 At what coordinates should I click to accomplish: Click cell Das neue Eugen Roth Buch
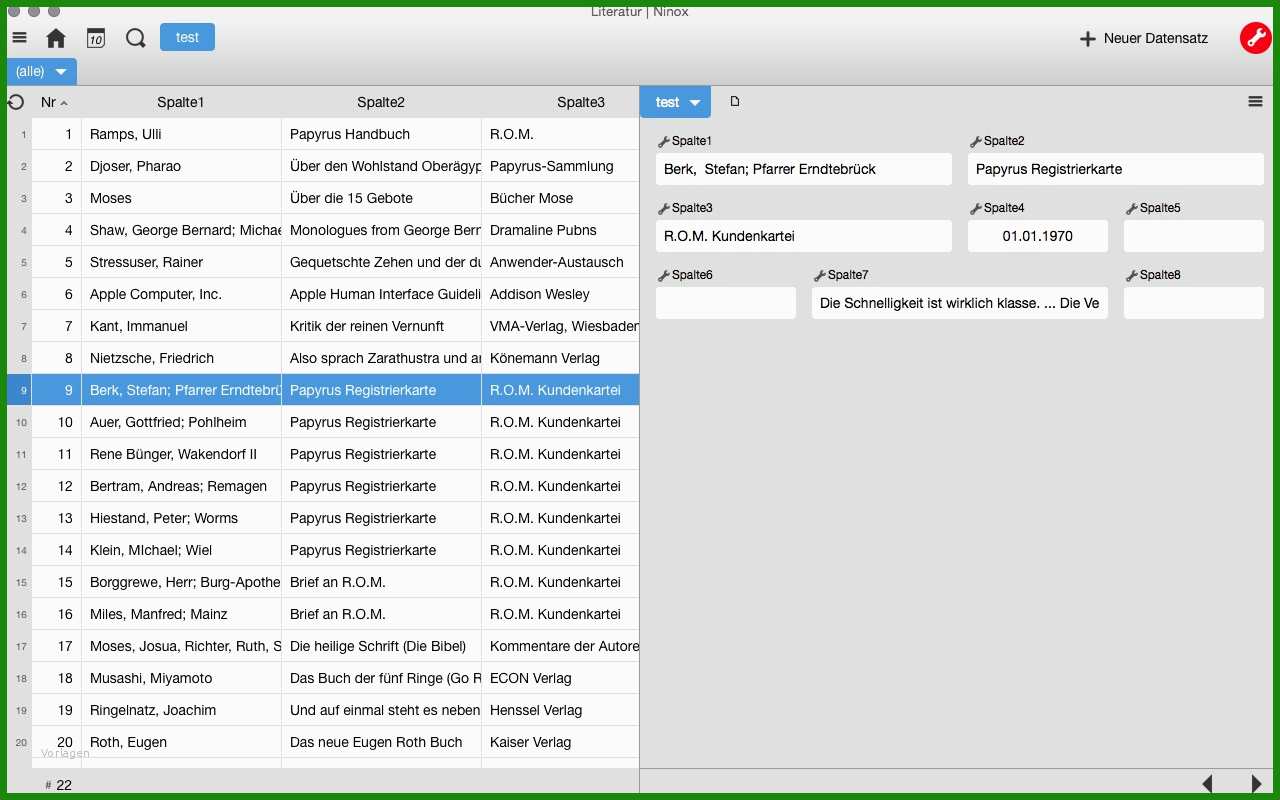[x=381, y=742]
